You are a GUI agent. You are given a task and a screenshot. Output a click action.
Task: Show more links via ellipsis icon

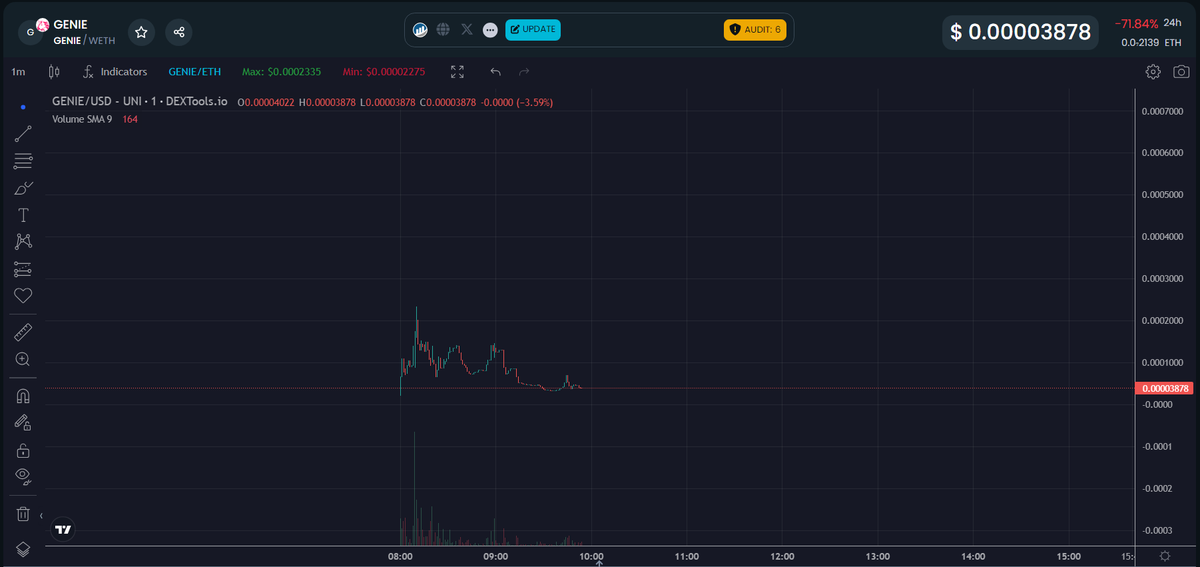(490, 30)
